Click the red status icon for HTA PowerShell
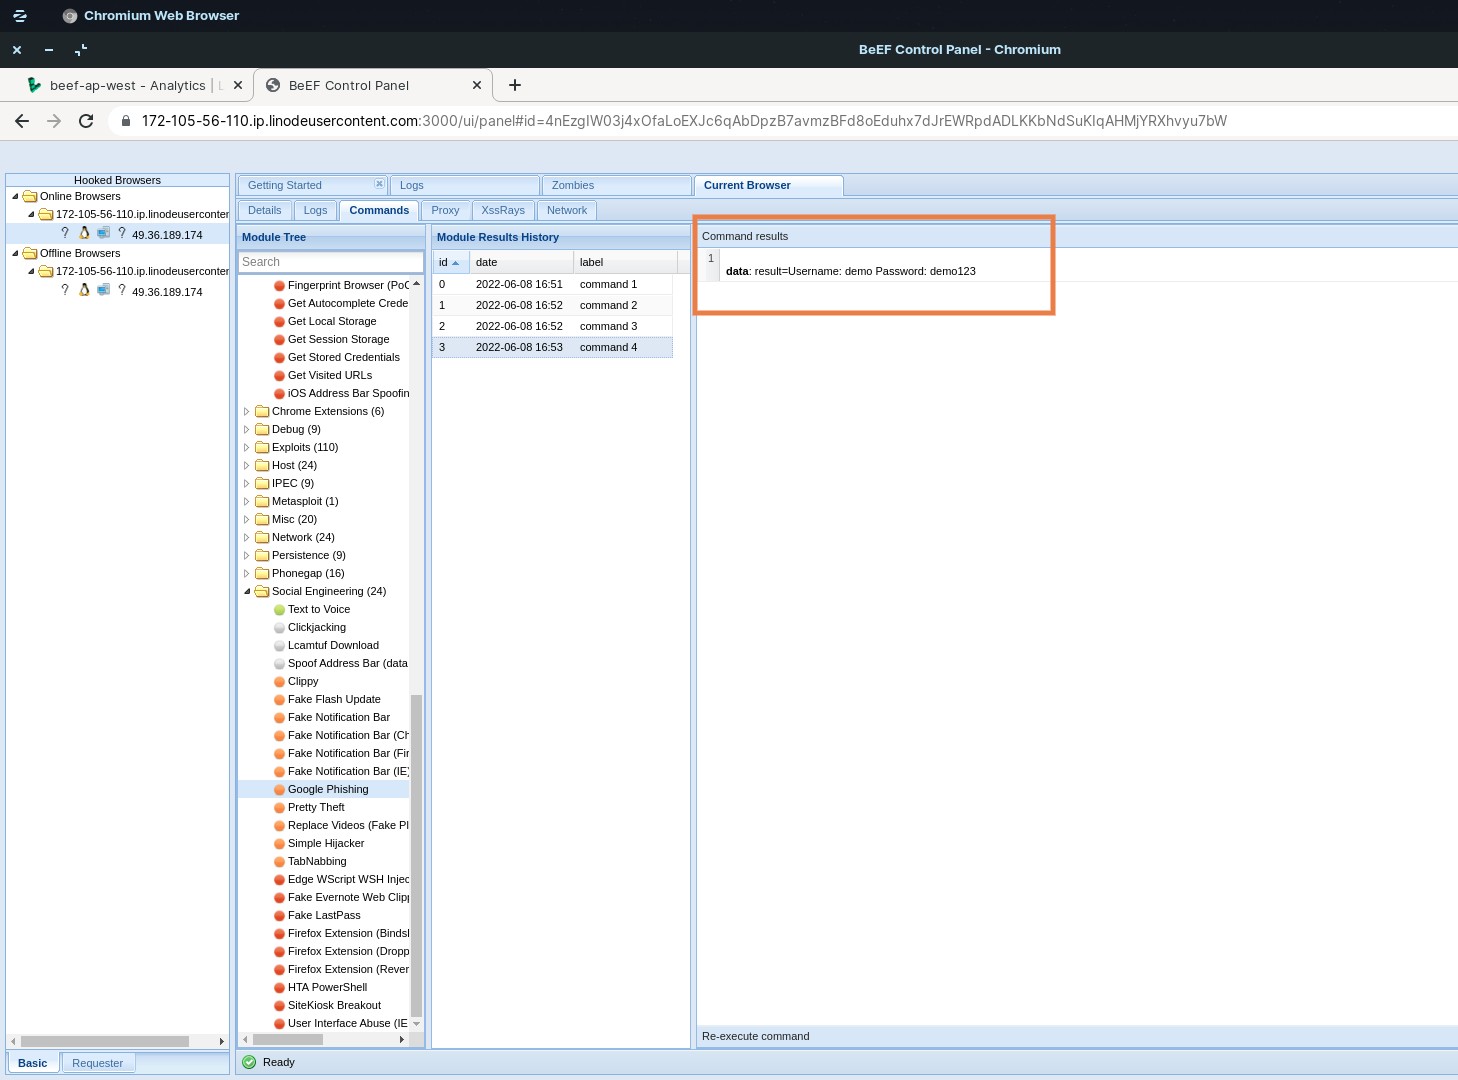This screenshot has height=1080, width=1458. (x=280, y=988)
